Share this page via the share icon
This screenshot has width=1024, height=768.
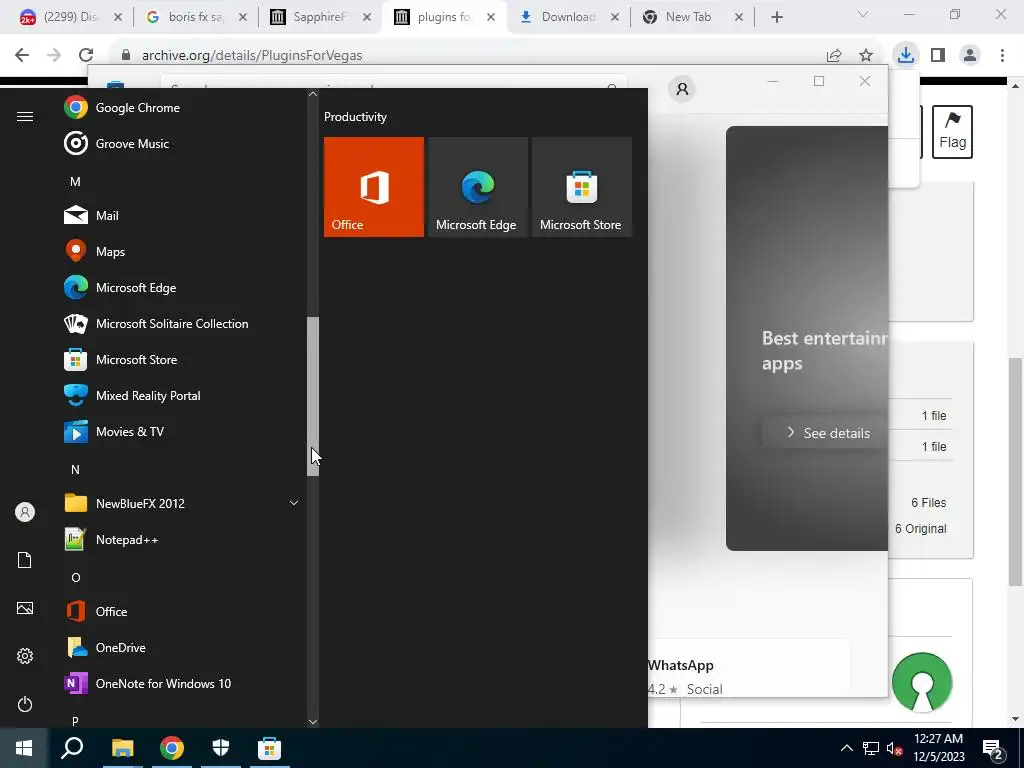834,56
